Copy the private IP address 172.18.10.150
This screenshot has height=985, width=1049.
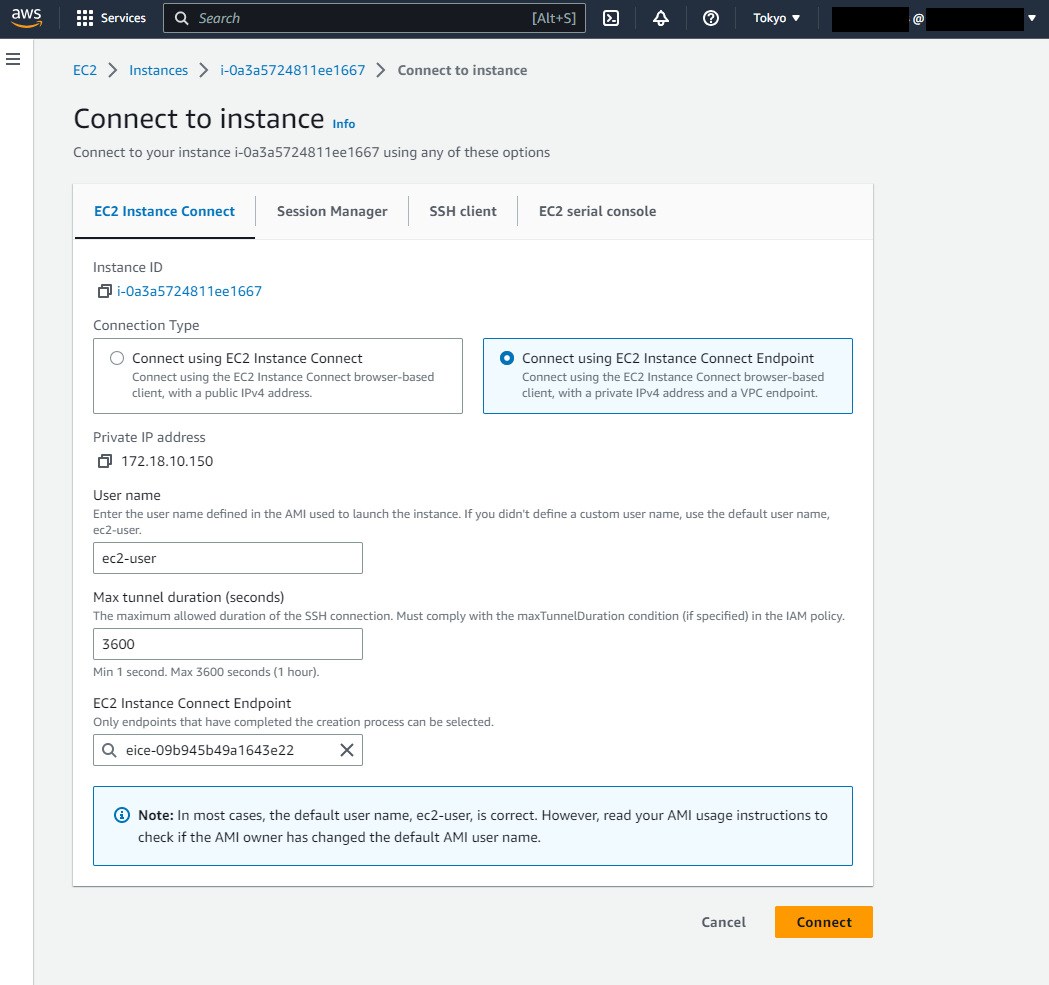104,461
